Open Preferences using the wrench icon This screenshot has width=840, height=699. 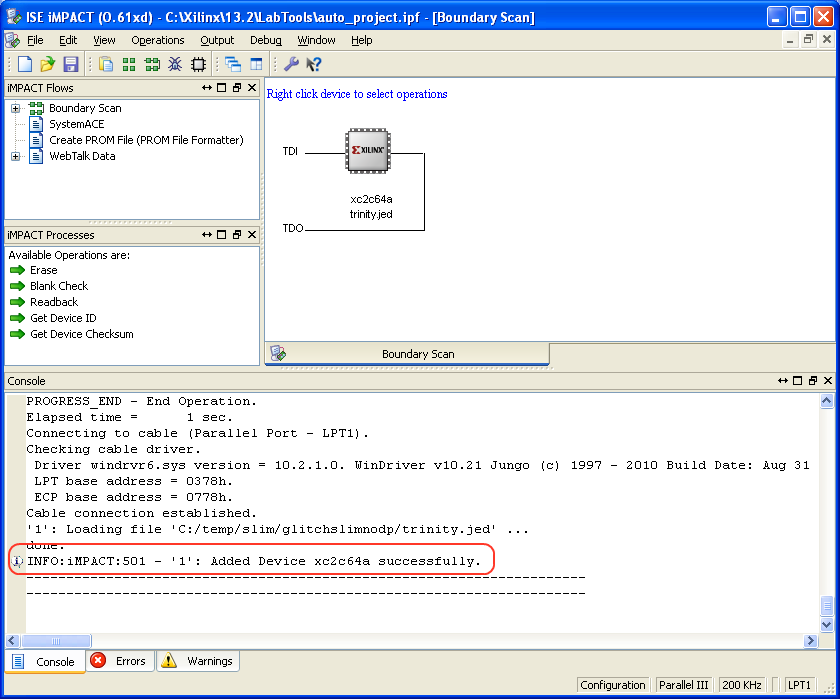[291, 64]
